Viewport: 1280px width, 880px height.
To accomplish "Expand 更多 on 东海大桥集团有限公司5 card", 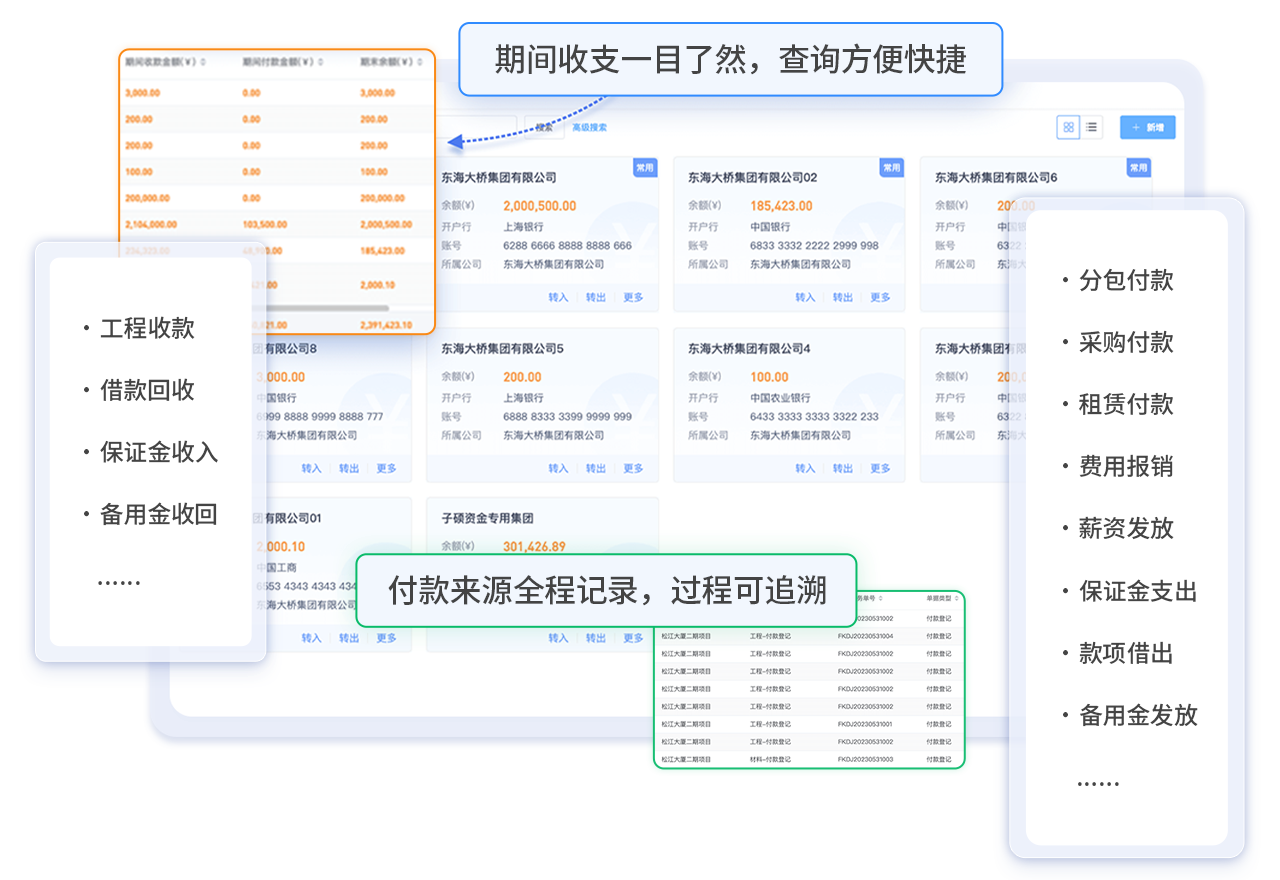I will 633,468.
